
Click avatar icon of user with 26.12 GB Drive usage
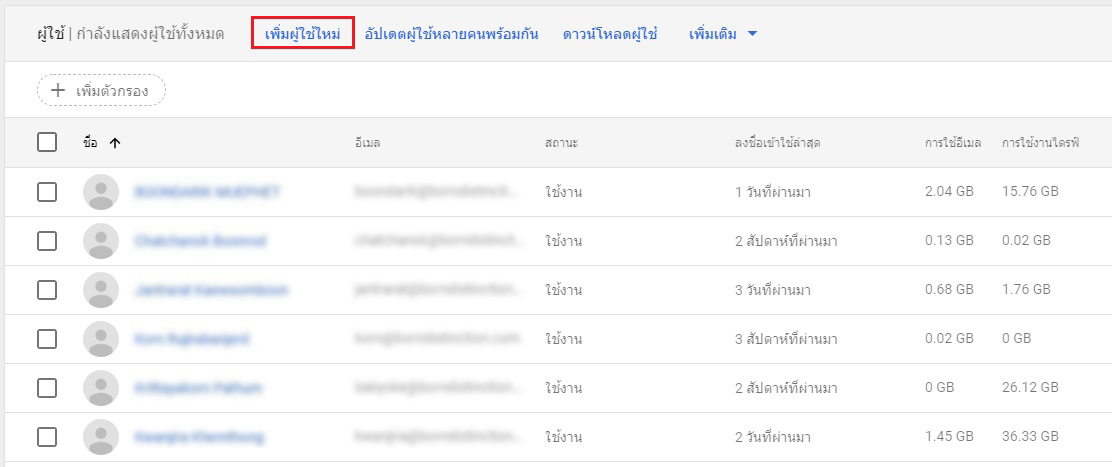[101, 388]
